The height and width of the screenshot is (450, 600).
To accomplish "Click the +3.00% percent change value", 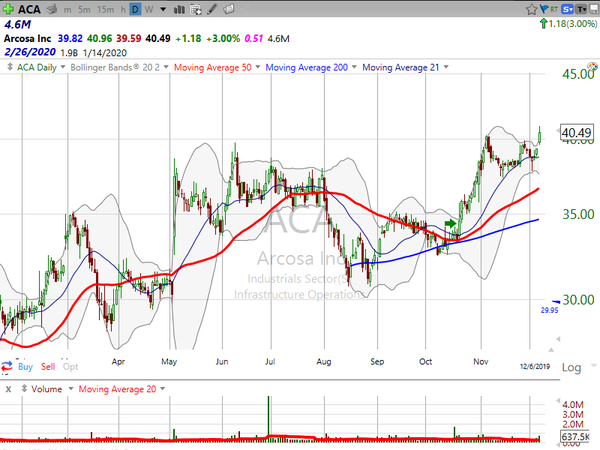I will pos(223,39).
